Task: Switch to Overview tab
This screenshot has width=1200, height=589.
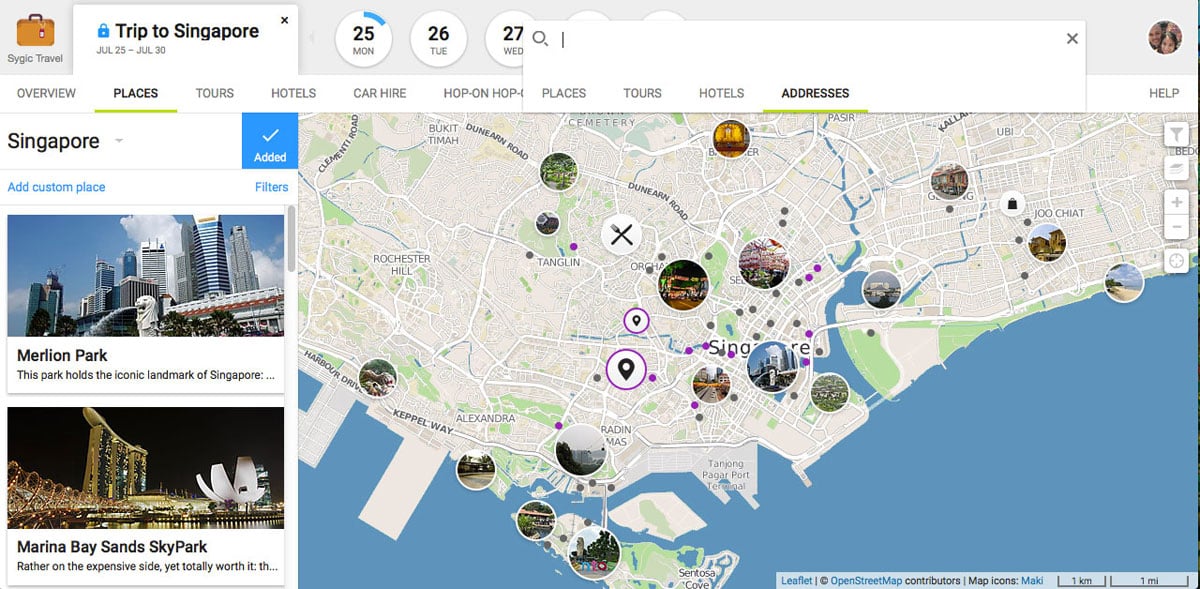Action: 46,93
